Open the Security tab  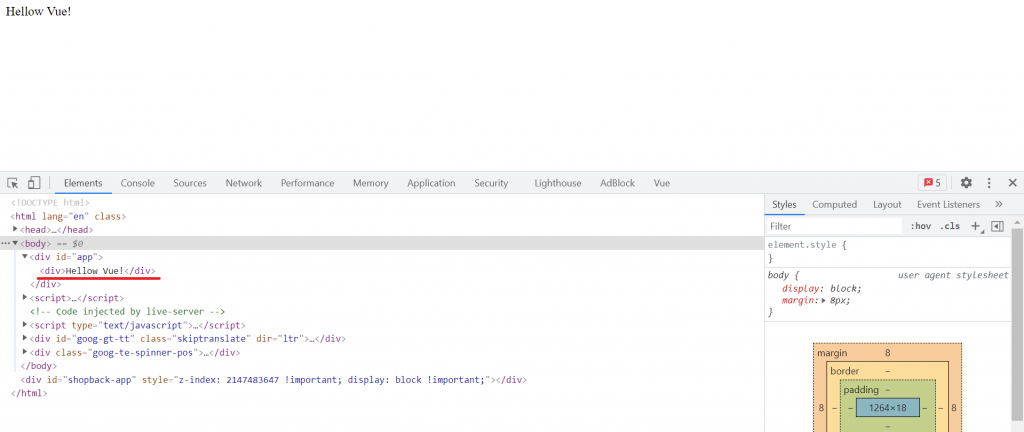pos(491,183)
